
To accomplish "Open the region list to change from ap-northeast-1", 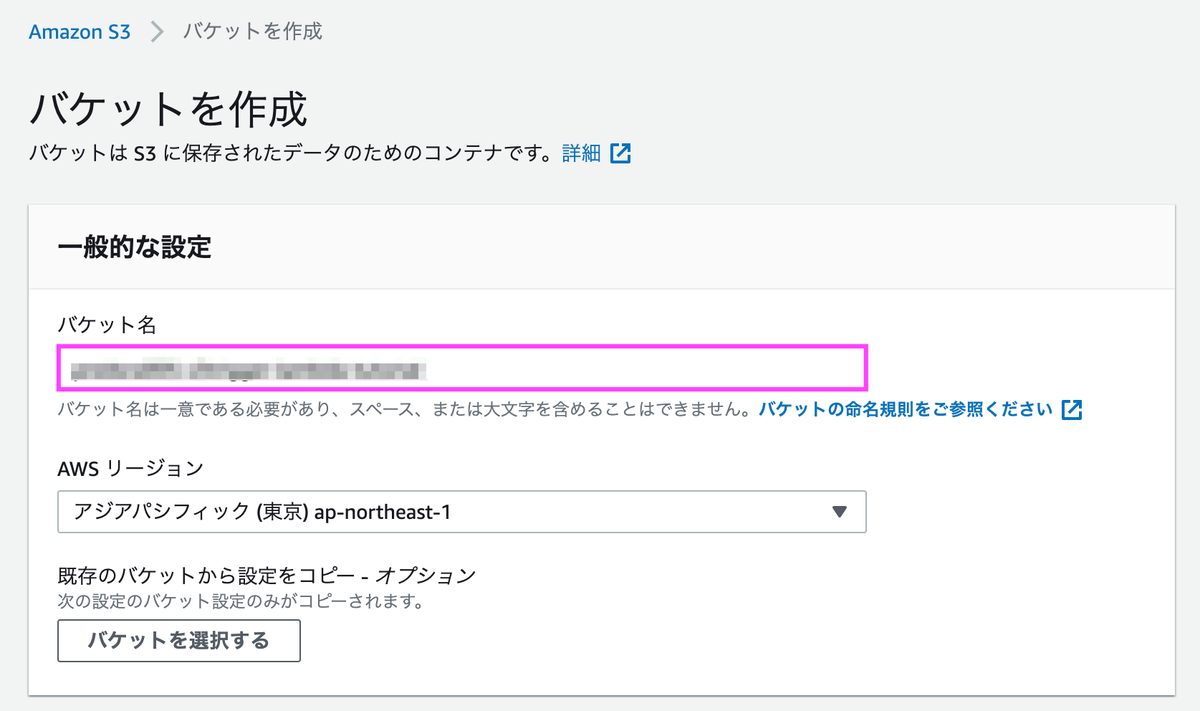I will (460, 511).
